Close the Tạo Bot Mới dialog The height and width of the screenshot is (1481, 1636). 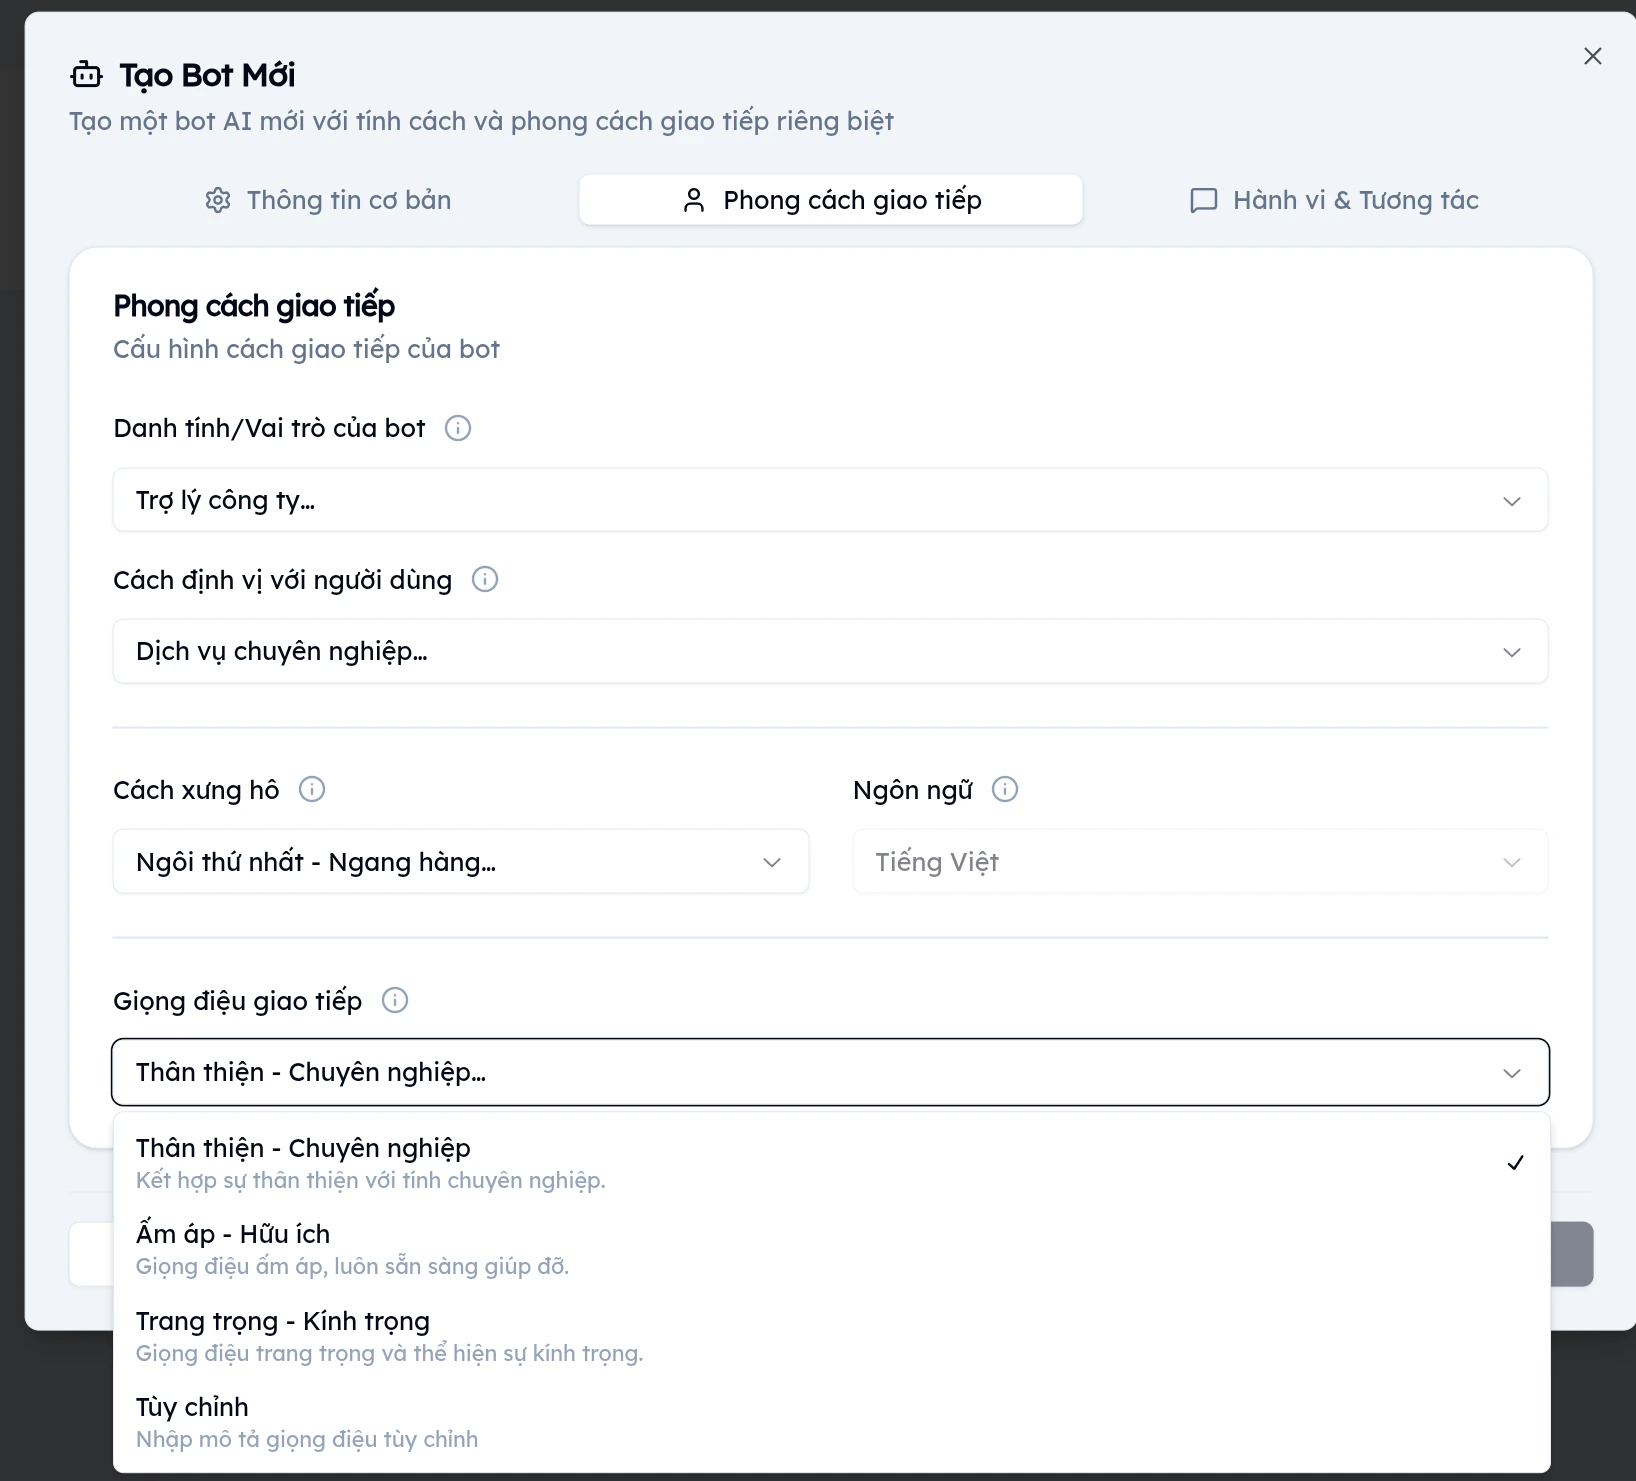1593,56
